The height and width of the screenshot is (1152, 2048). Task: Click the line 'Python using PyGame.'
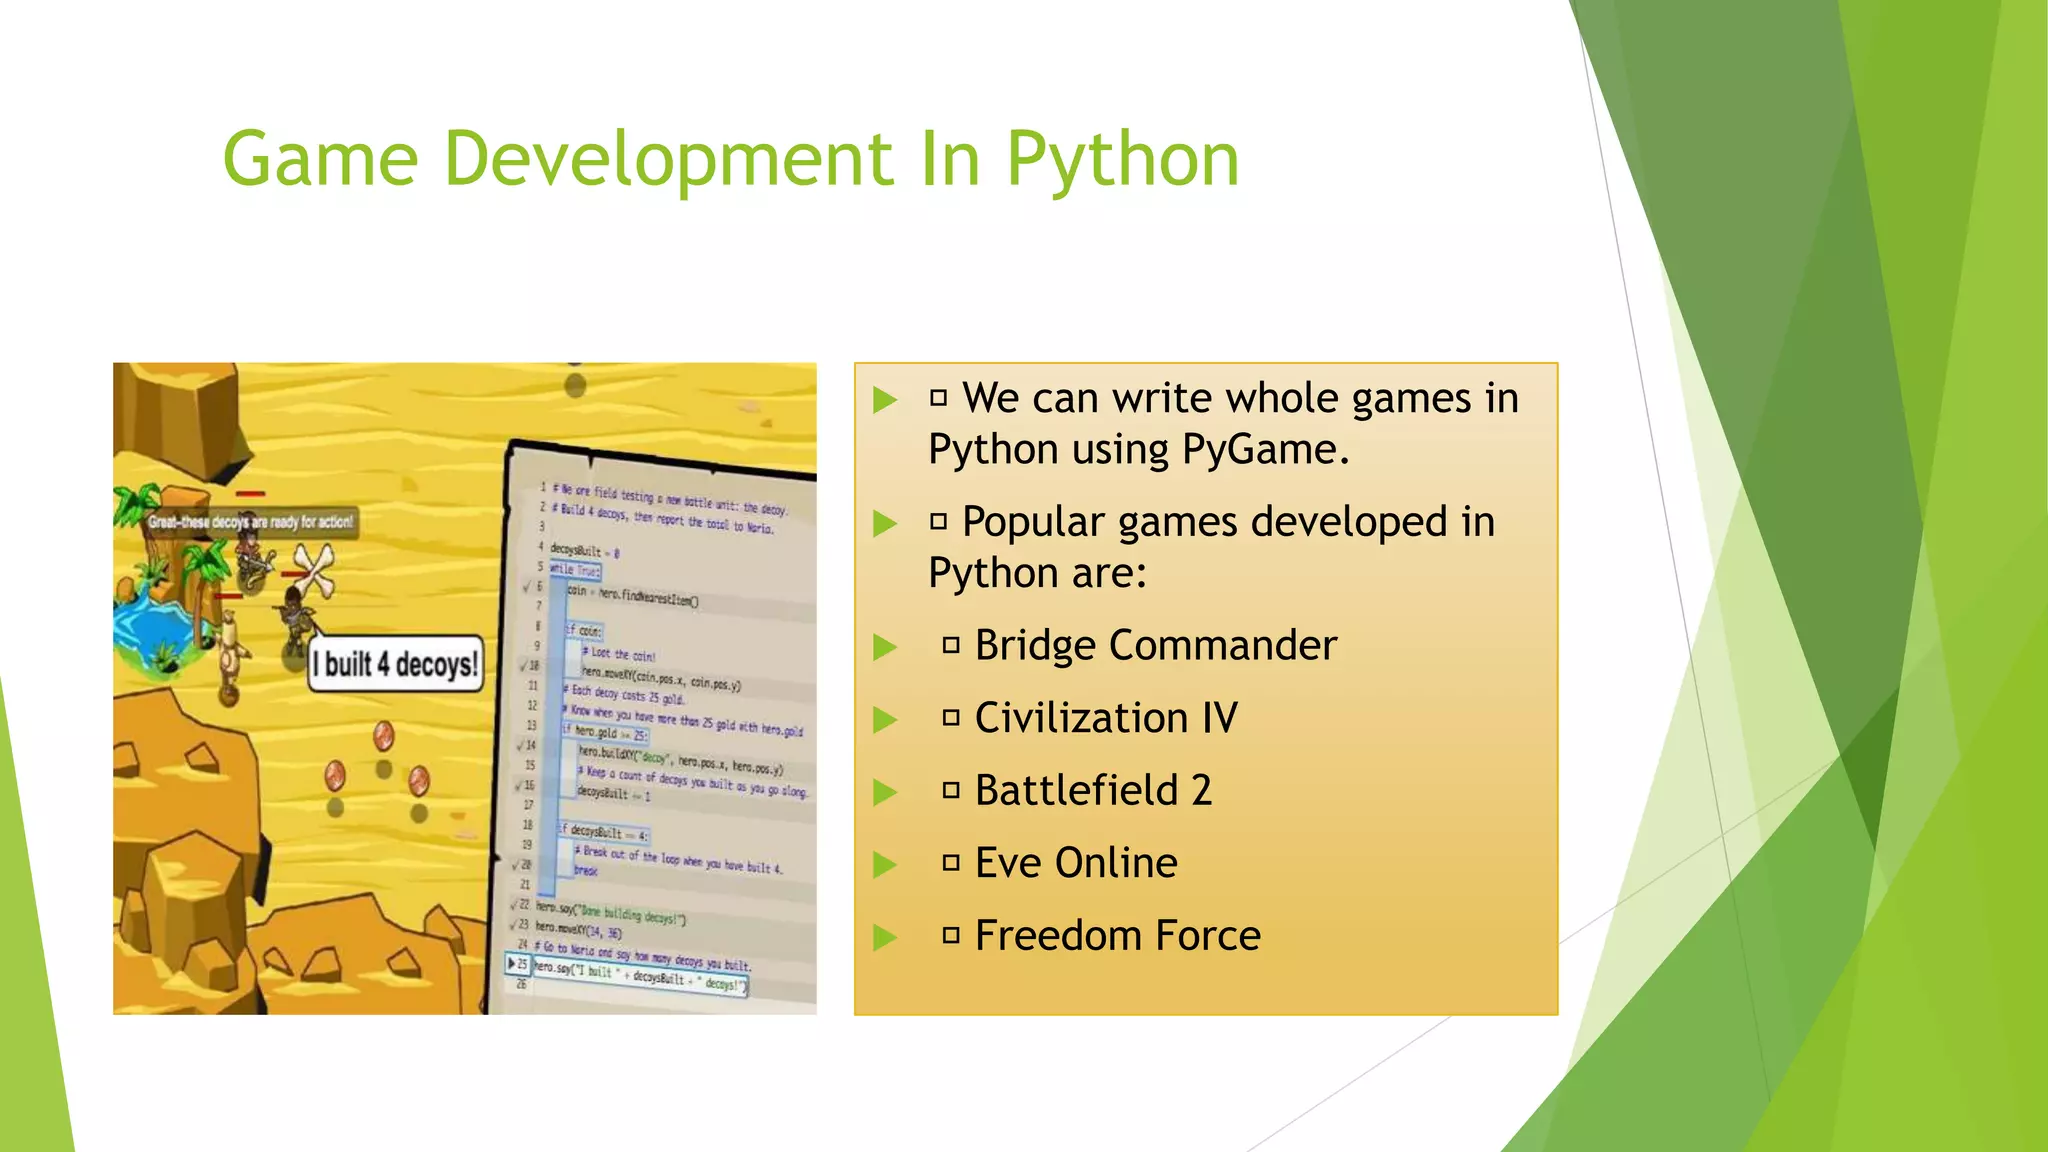[1139, 449]
